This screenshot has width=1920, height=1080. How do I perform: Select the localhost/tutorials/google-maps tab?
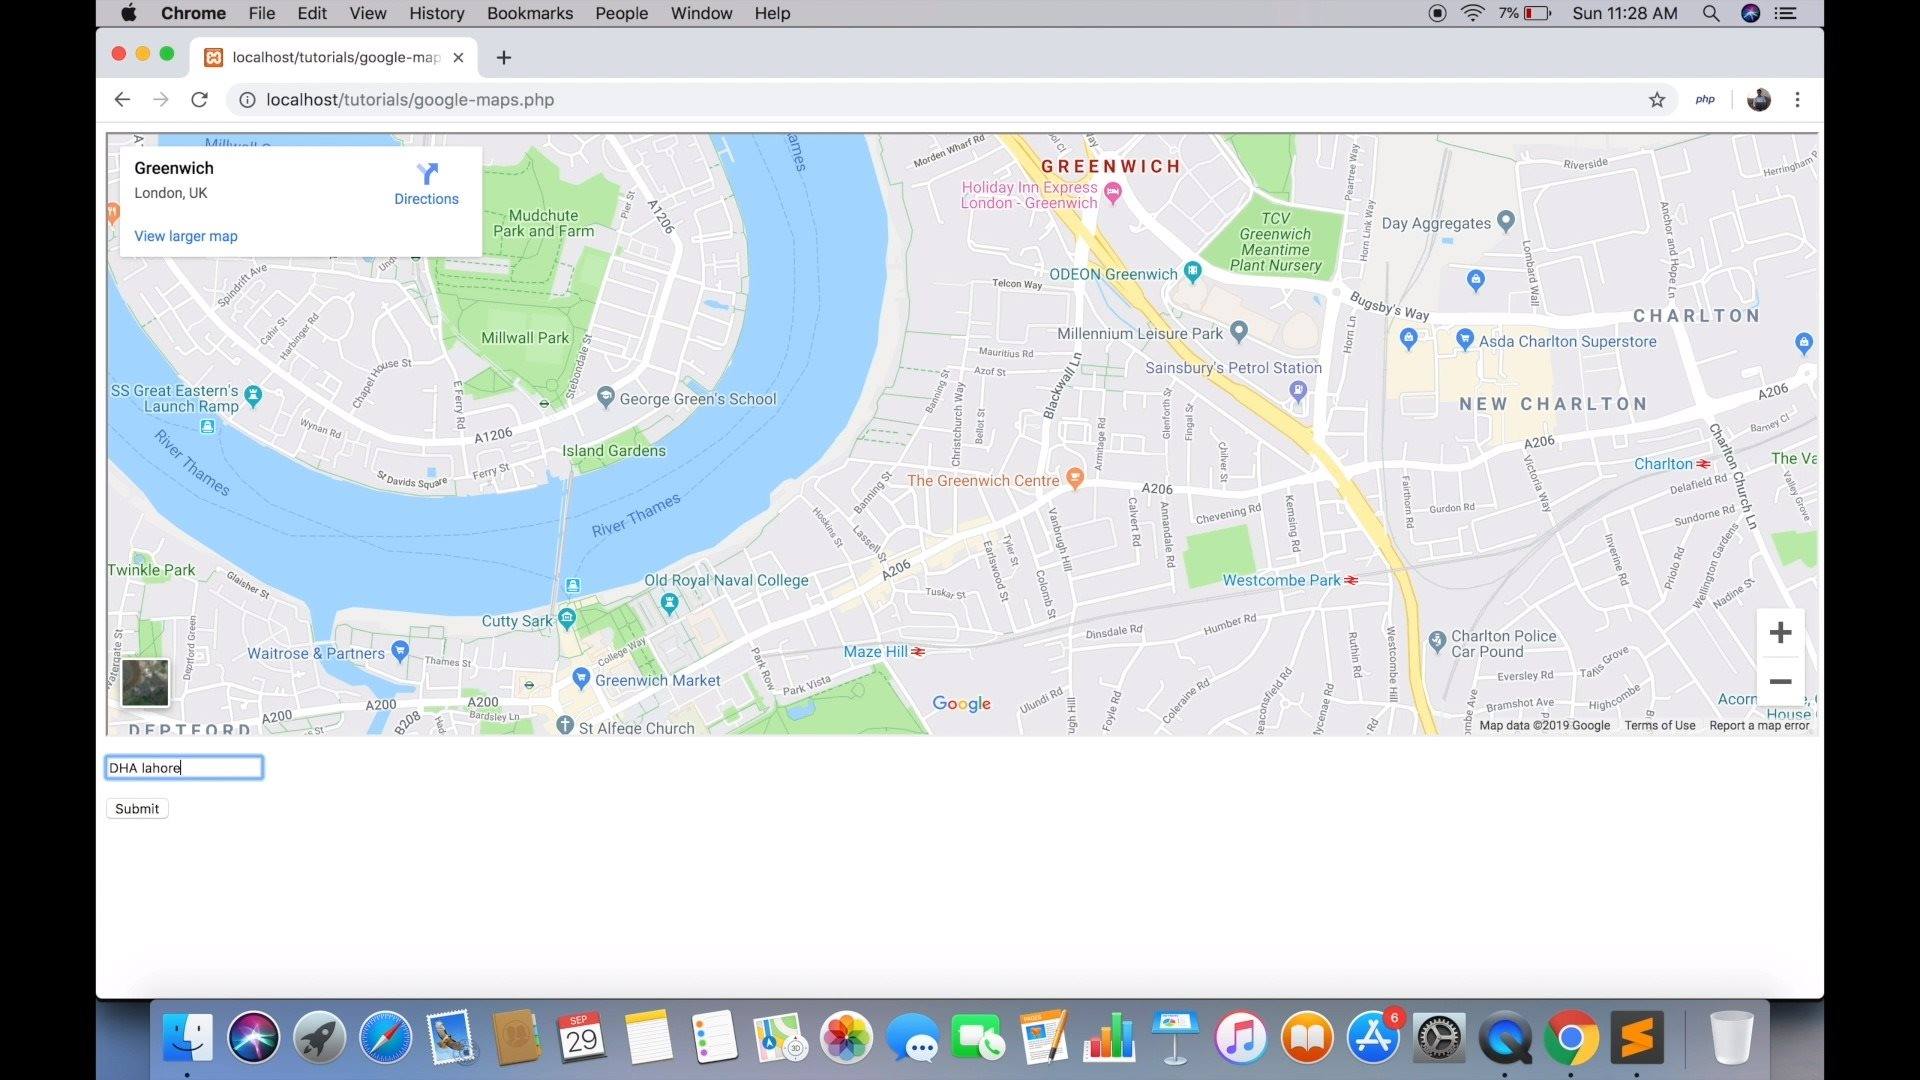click(335, 58)
